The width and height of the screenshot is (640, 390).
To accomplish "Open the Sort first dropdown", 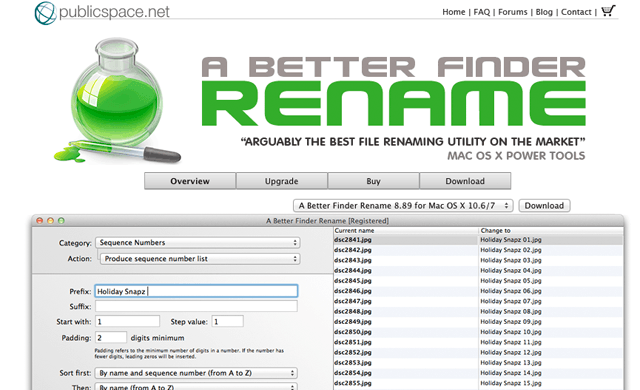I will (x=196, y=373).
